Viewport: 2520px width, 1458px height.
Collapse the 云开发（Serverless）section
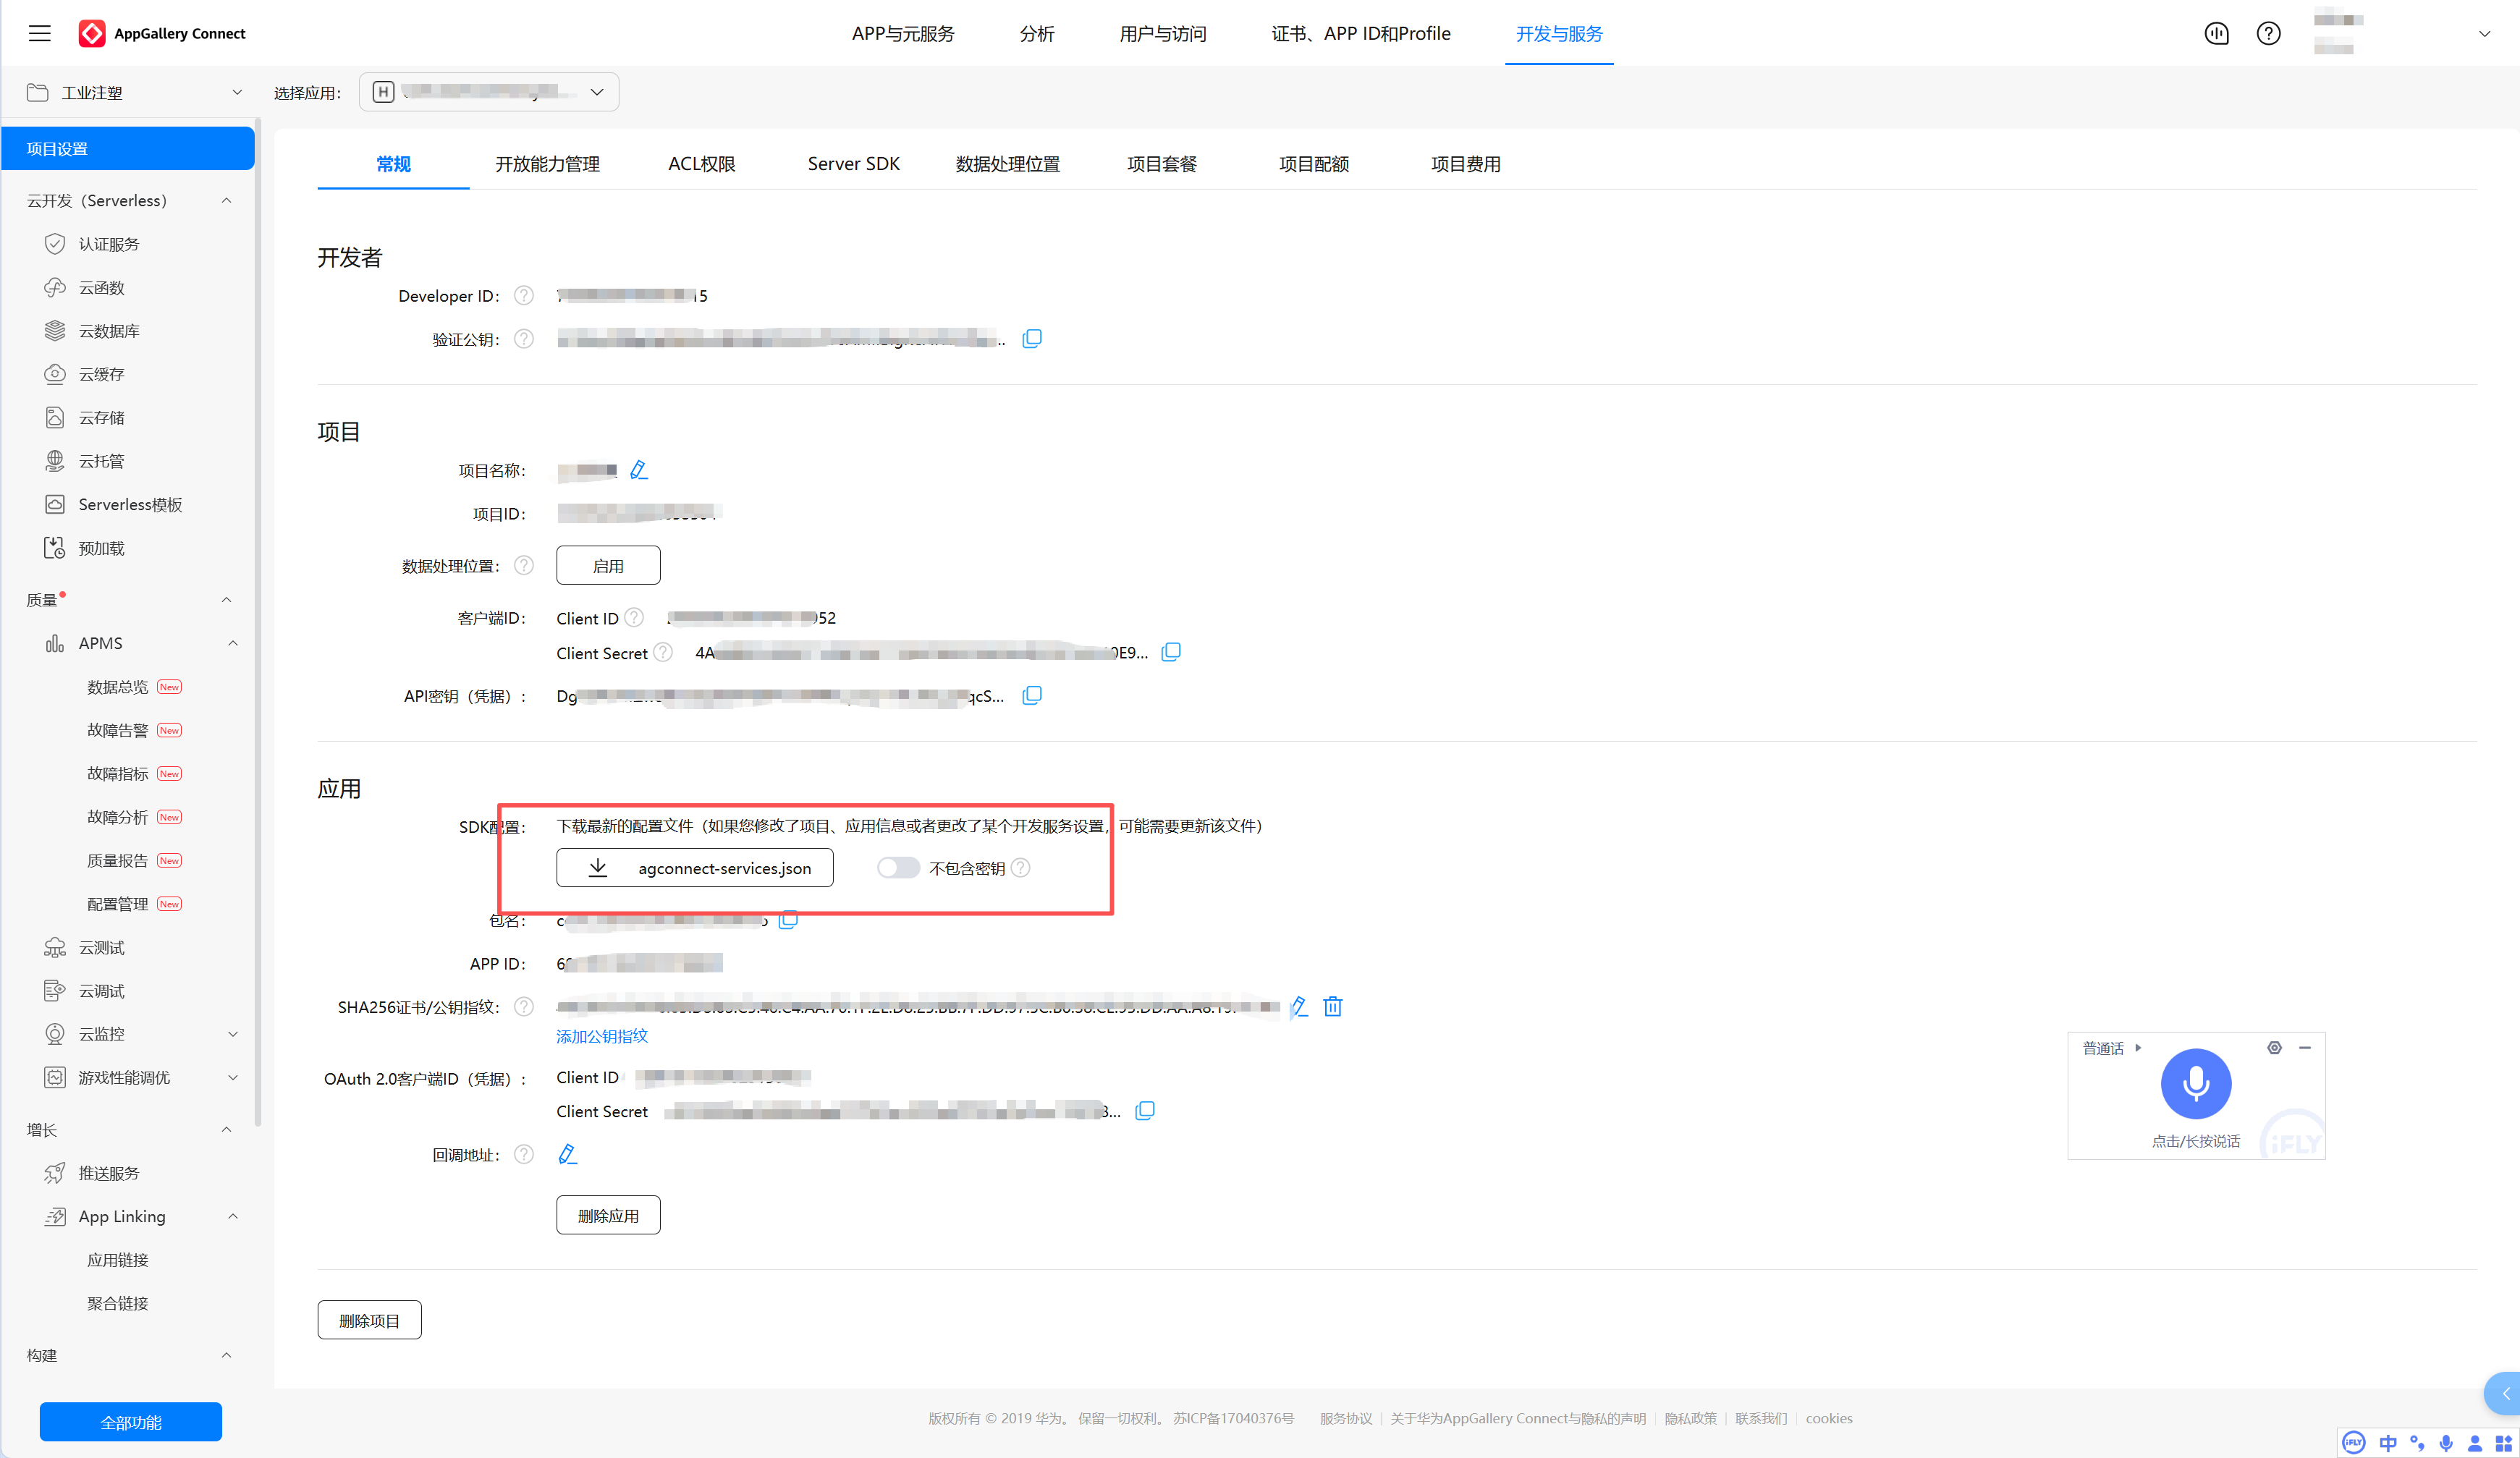(x=226, y=200)
